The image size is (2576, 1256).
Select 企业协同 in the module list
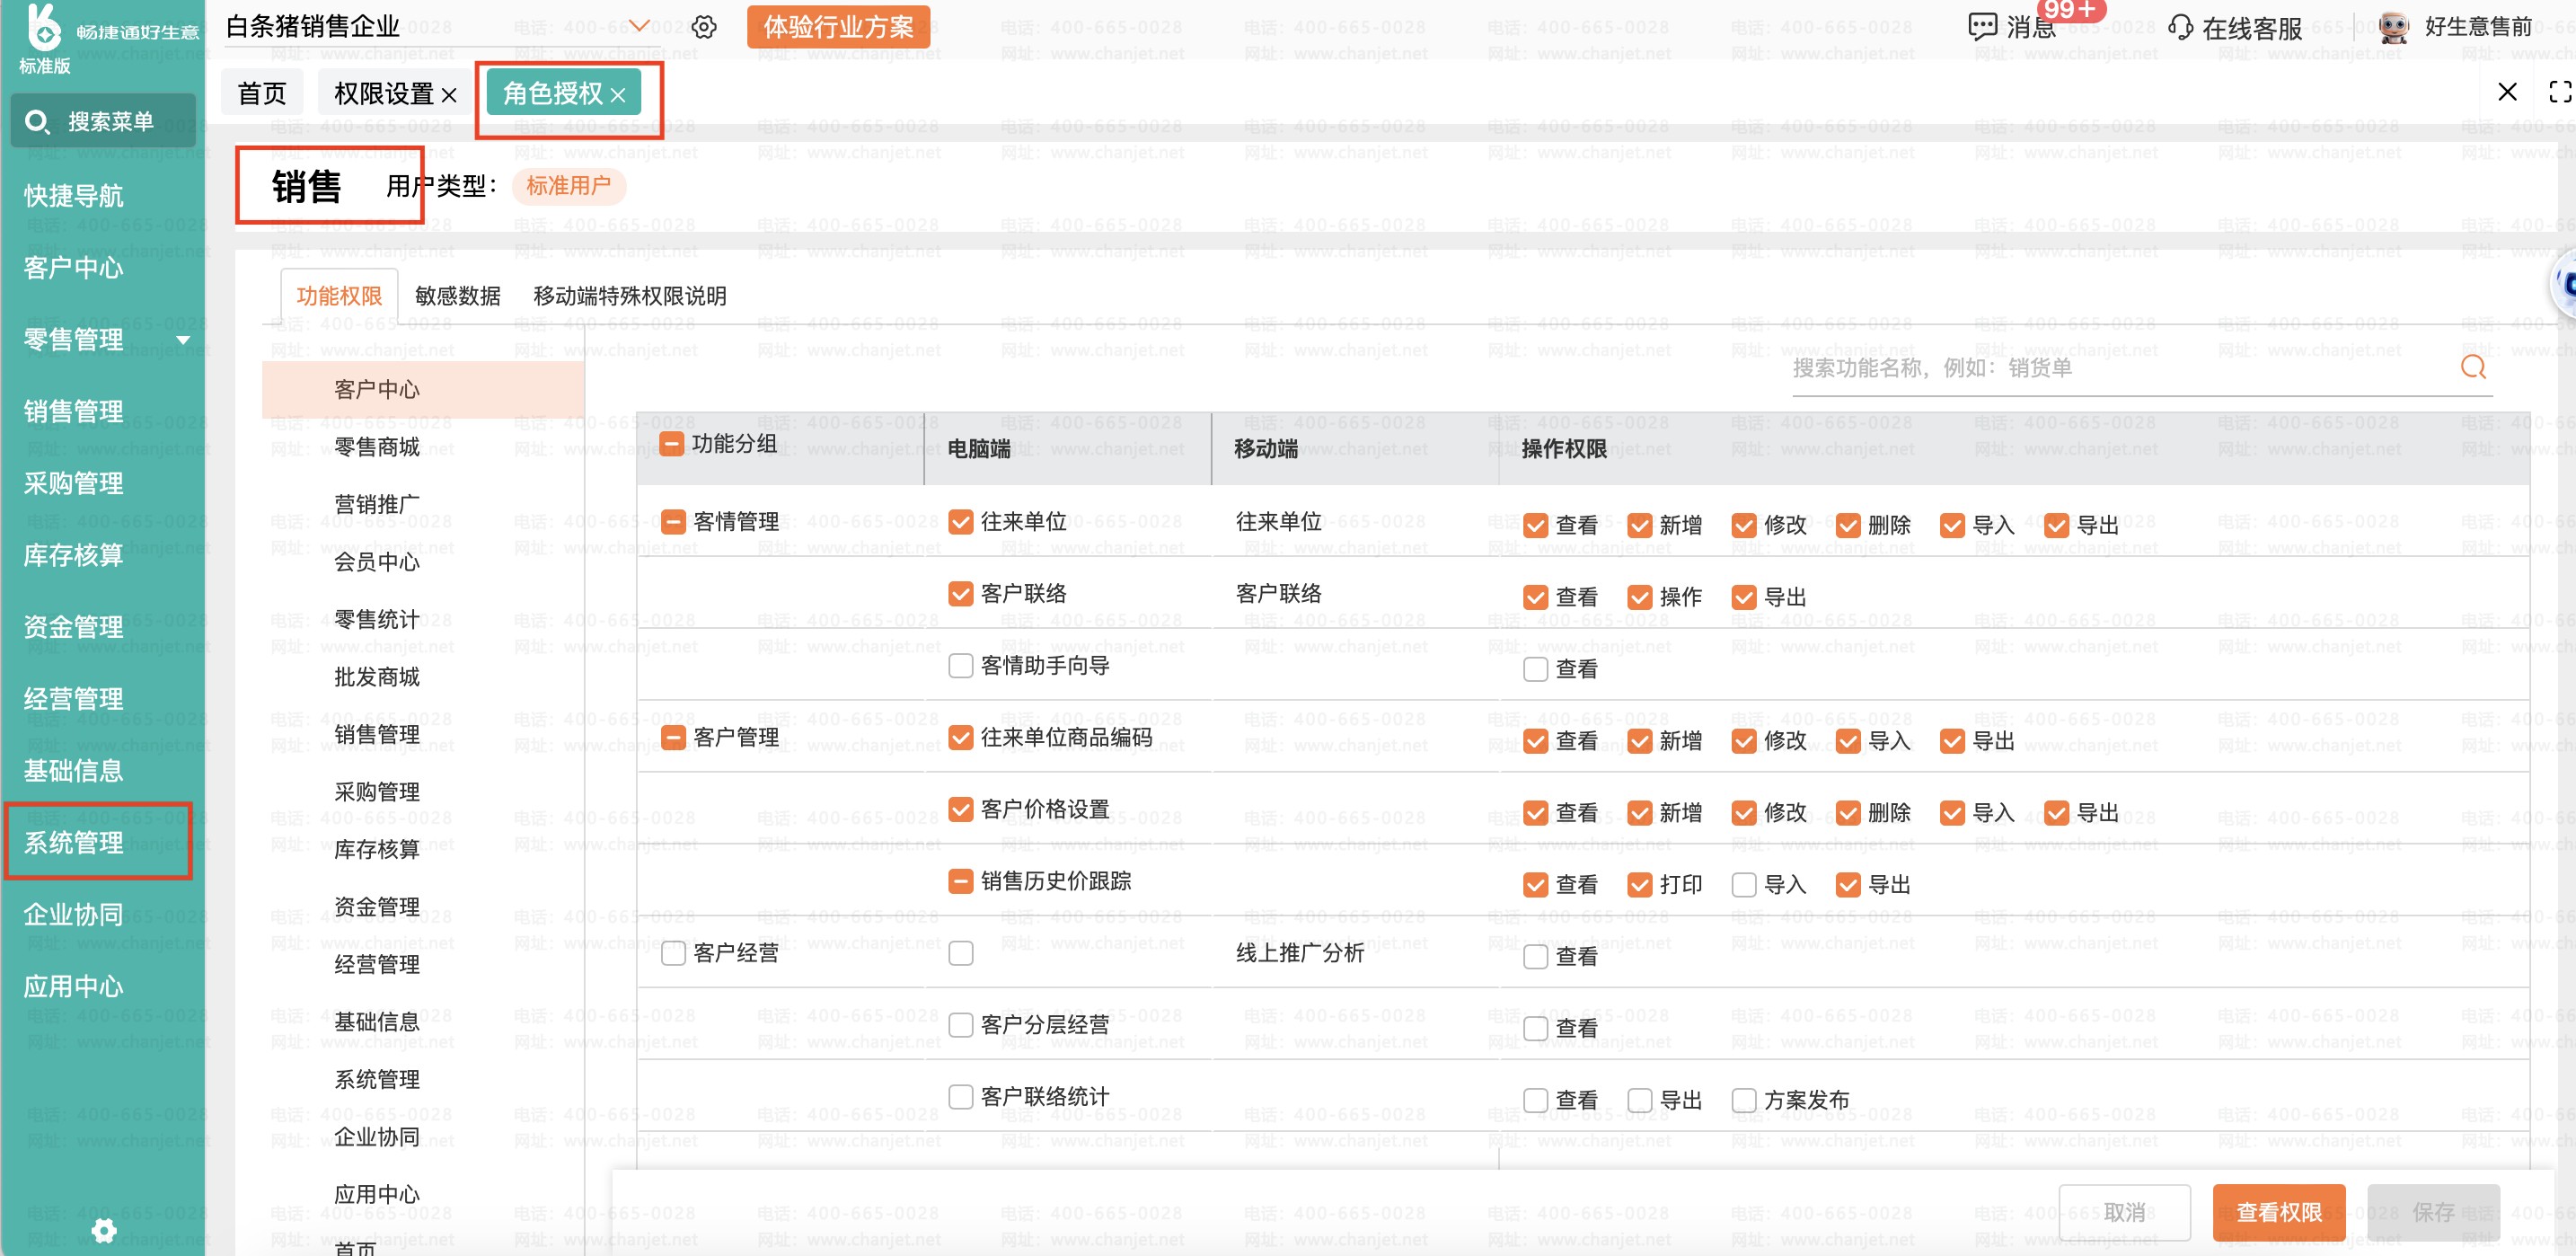click(376, 1137)
